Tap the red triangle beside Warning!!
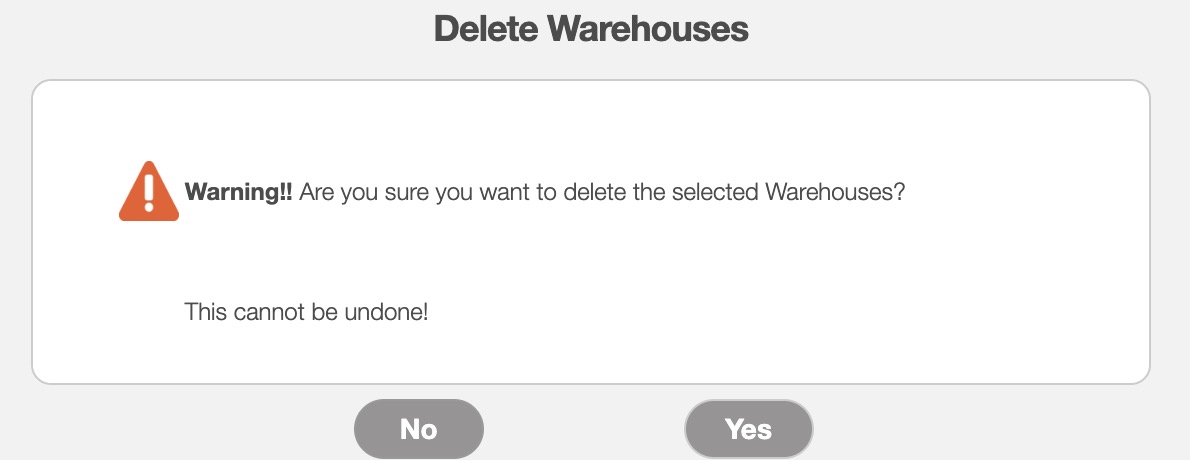1190x460 pixels. tap(149, 191)
